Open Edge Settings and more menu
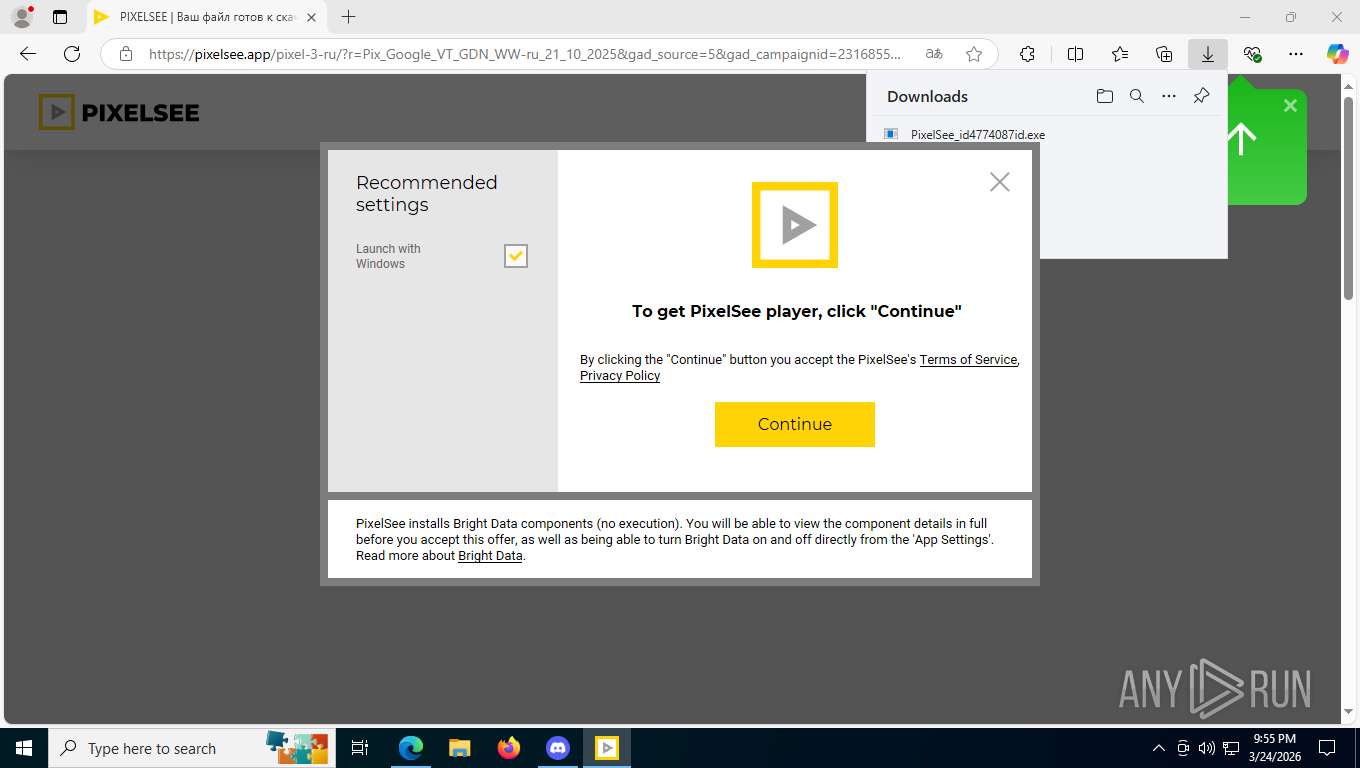 [1296, 54]
